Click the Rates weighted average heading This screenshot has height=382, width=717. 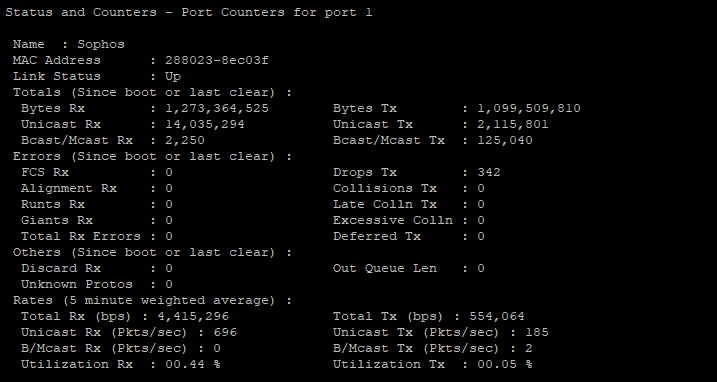click(152, 301)
